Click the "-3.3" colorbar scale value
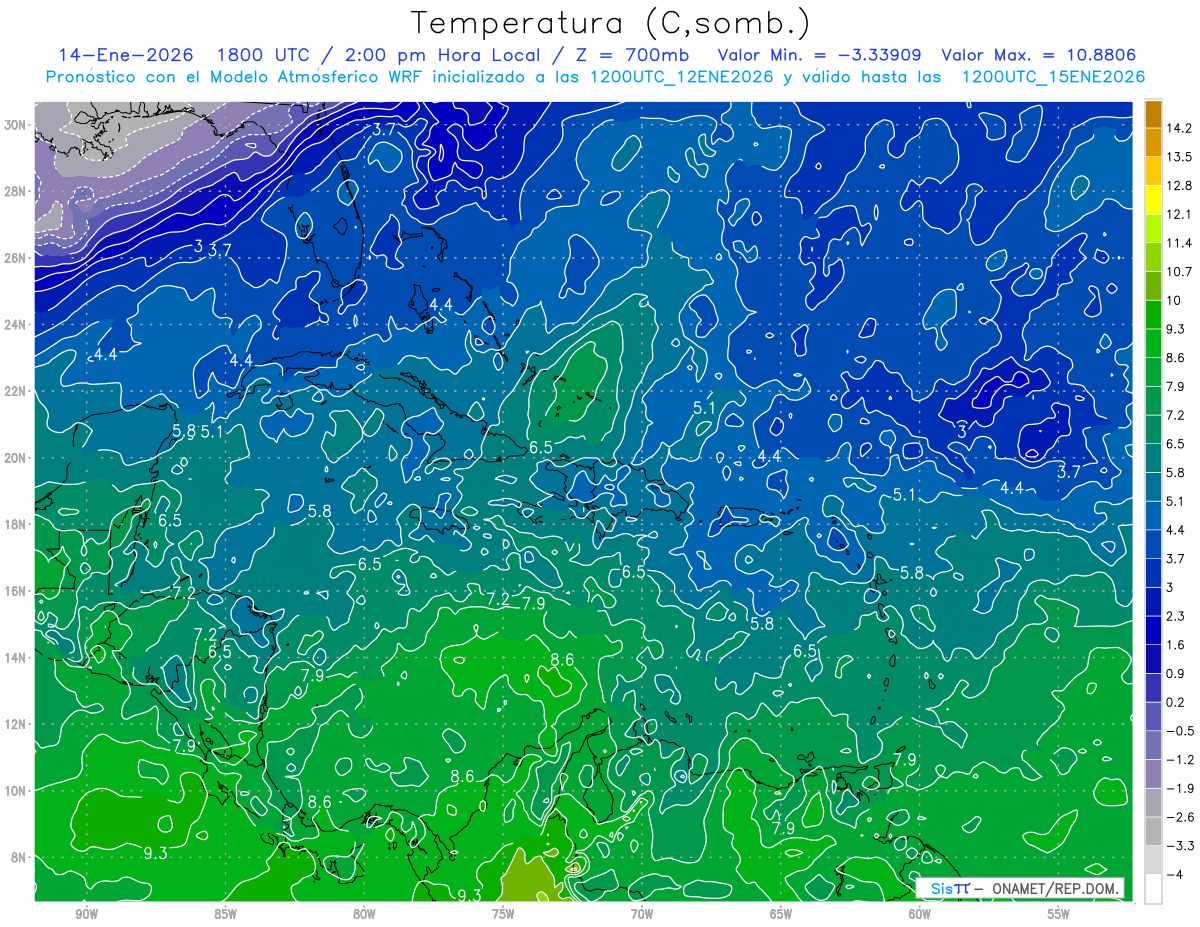Viewport: 1200px width, 927px height. (x=1179, y=846)
